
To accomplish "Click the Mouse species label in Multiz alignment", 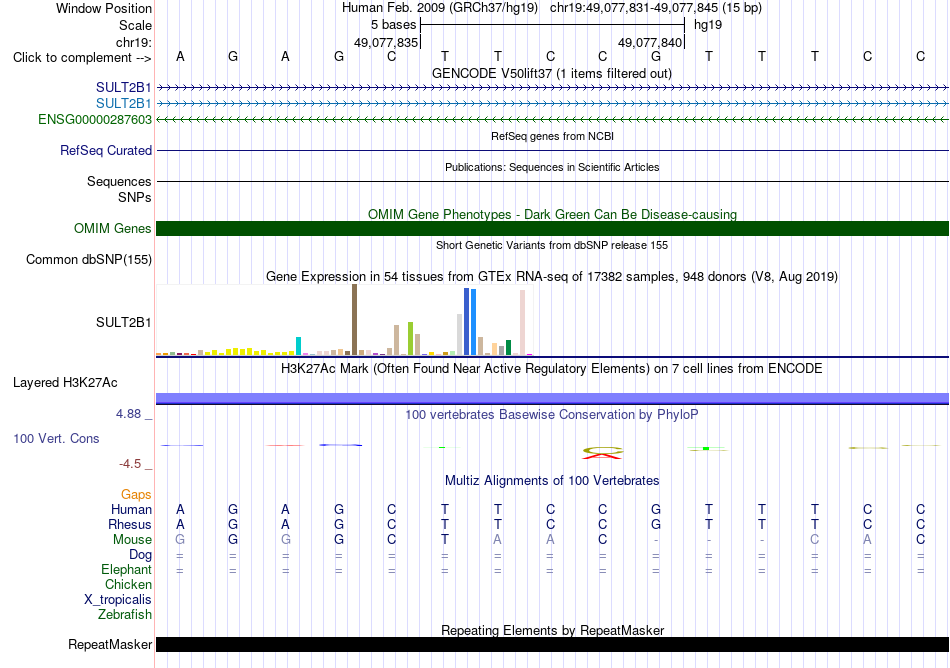I will coord(132,539).
